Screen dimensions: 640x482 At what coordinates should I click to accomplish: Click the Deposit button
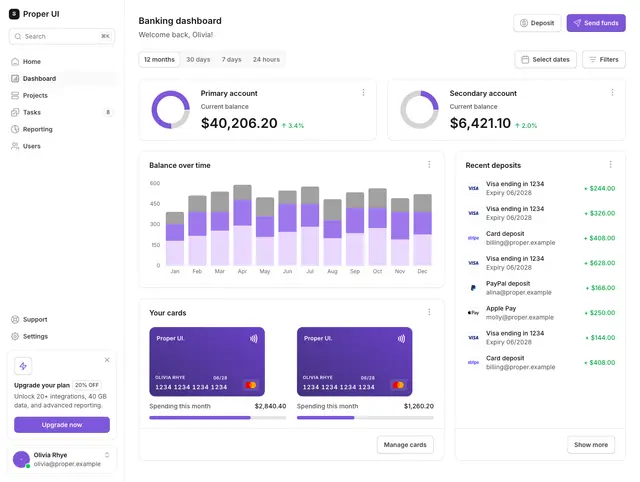[537, 23]
